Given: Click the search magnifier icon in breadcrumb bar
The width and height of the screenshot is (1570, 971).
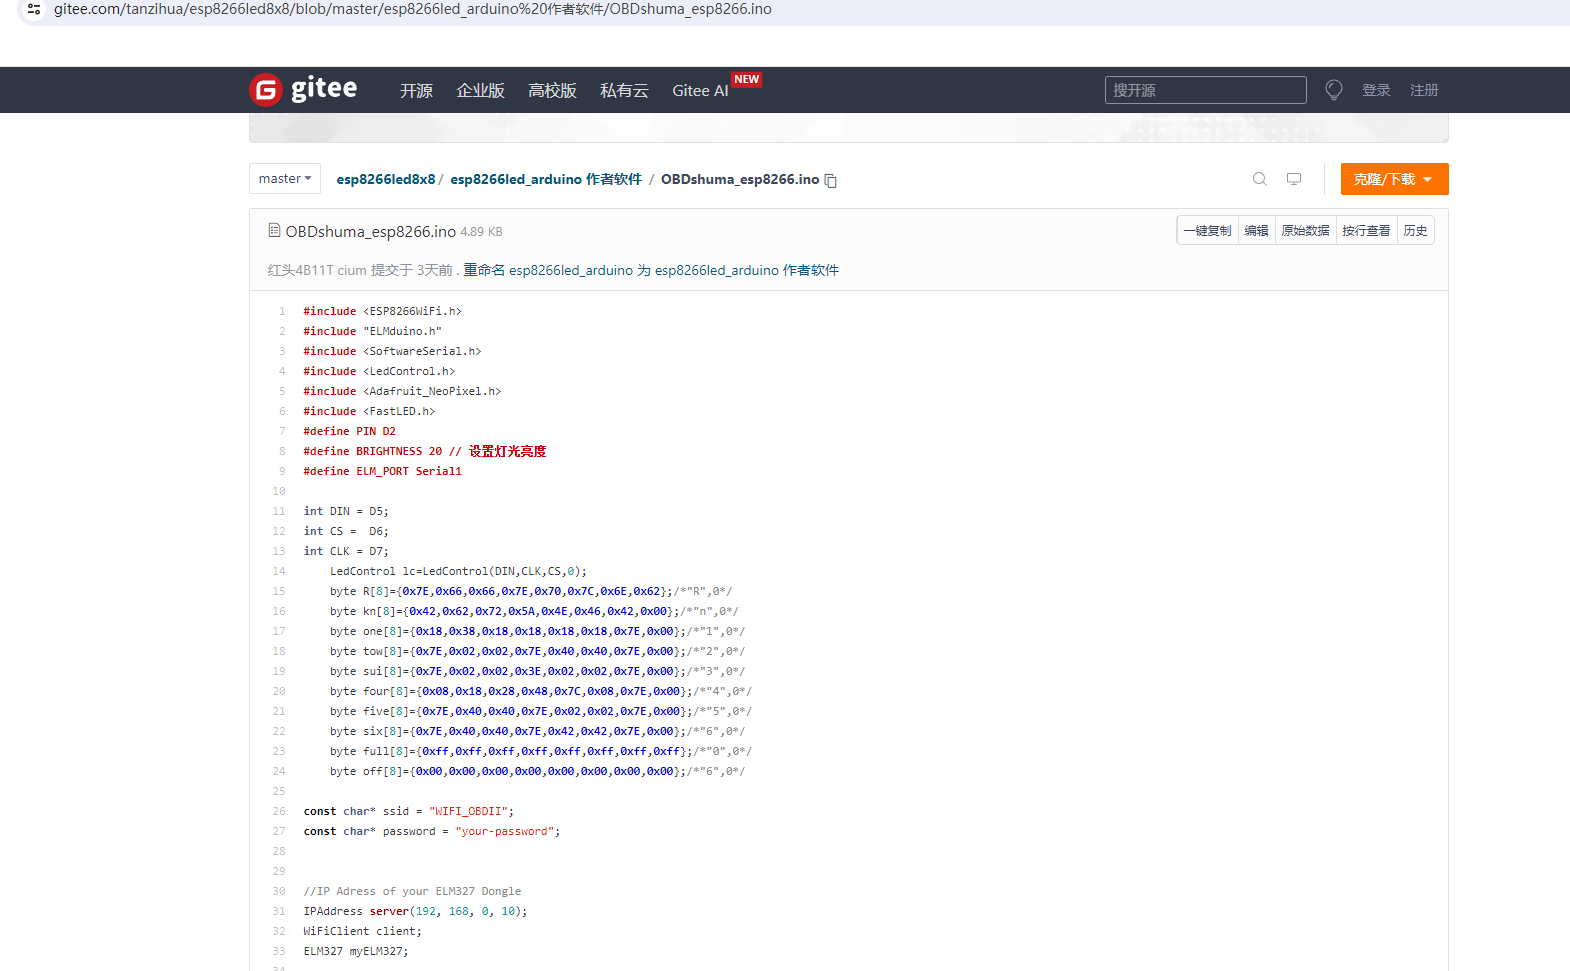Looking at the screenshot, I should point(1260,179).
